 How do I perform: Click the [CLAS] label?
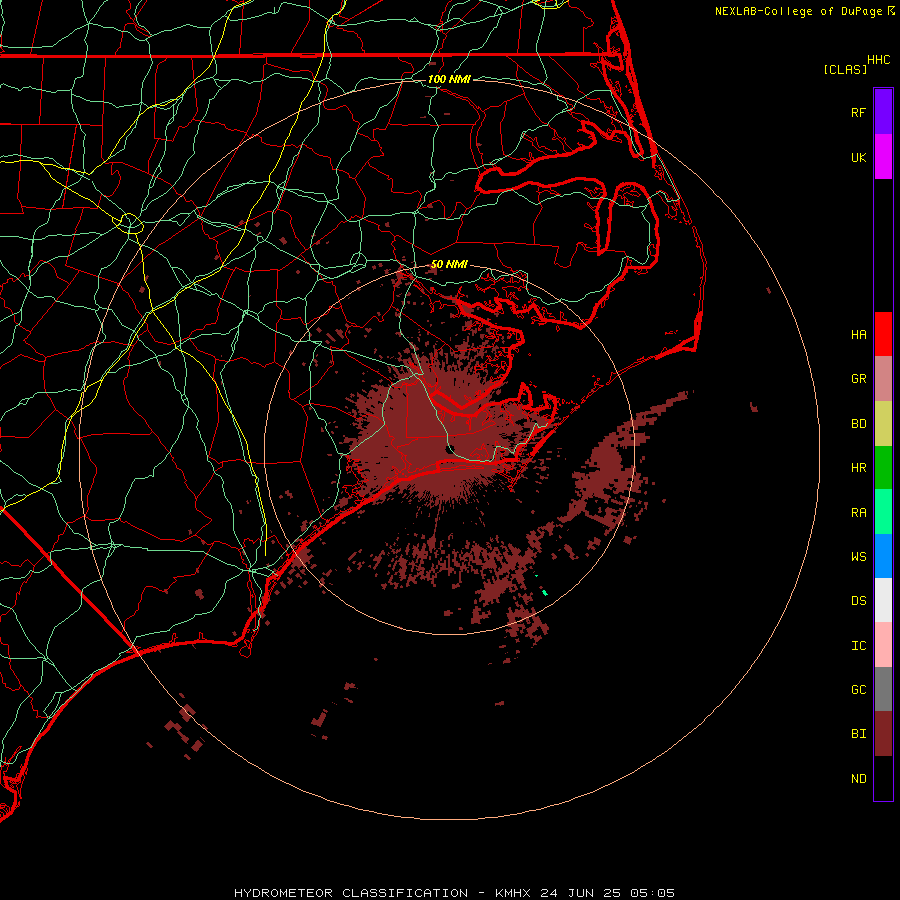coord(845,69)
